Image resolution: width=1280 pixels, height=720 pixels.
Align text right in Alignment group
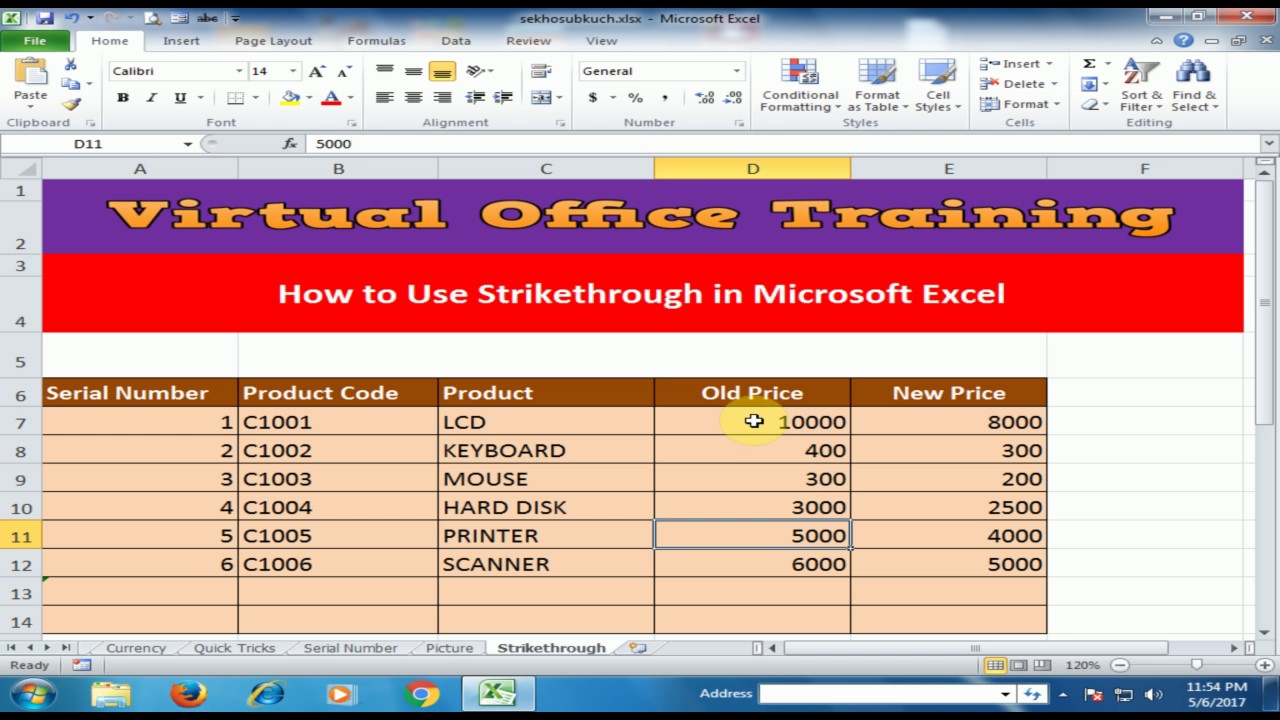[442, 98]
